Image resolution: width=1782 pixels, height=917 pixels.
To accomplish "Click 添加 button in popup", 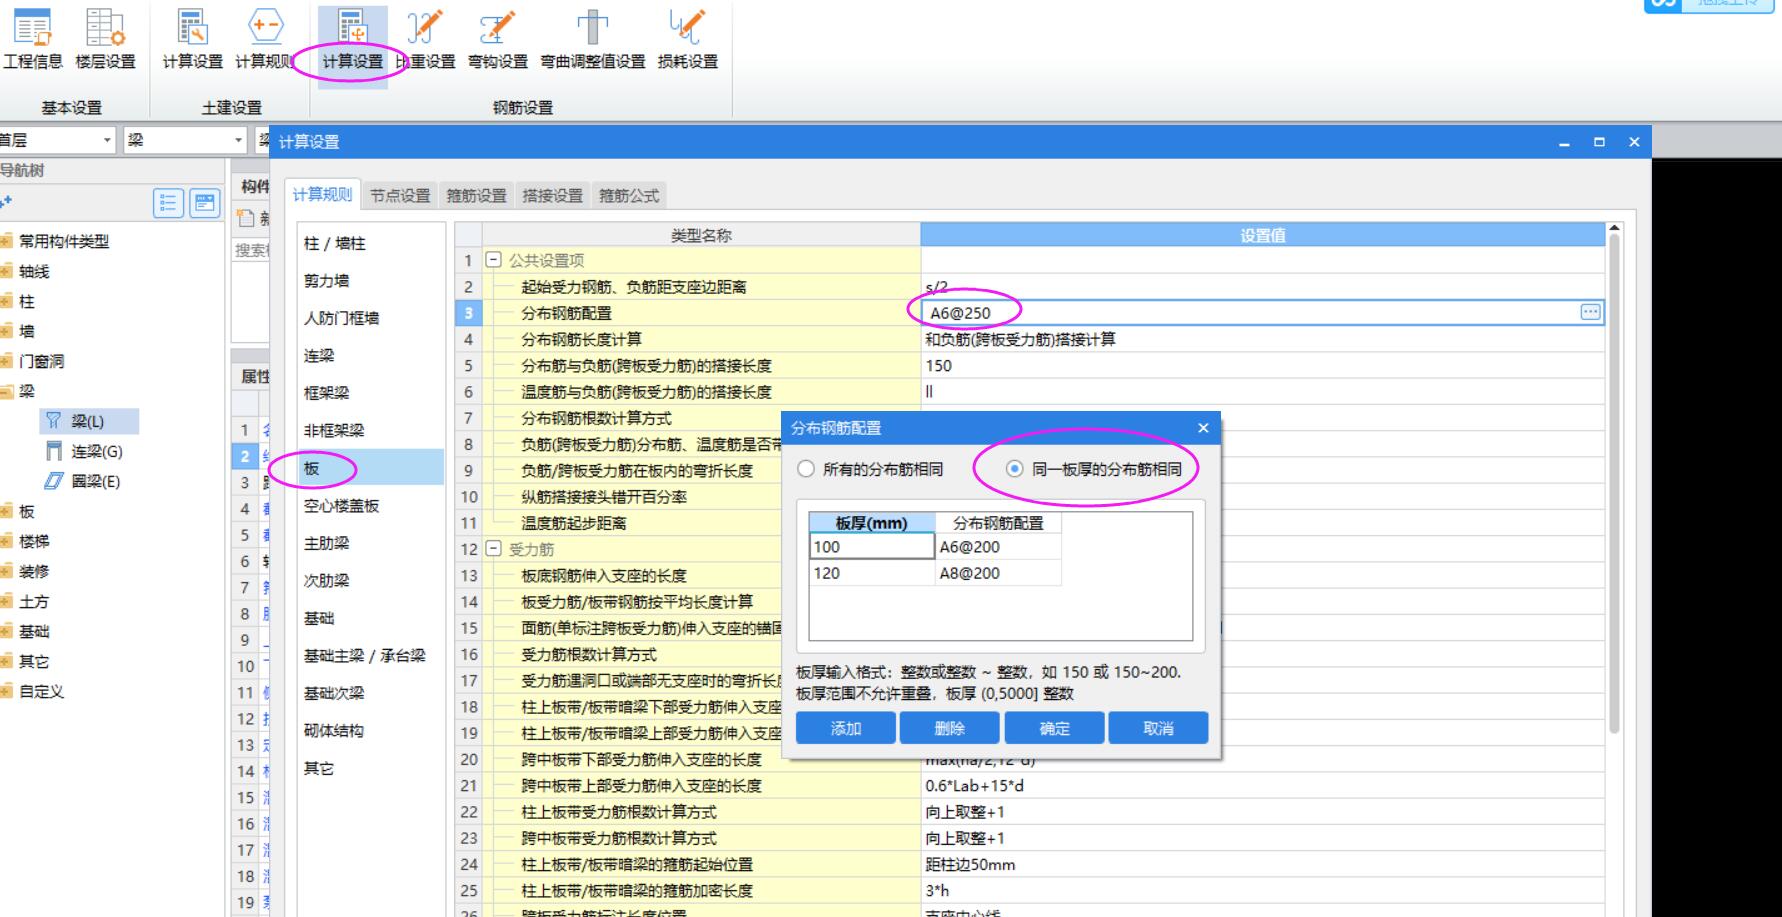I will tap(846, 728).
